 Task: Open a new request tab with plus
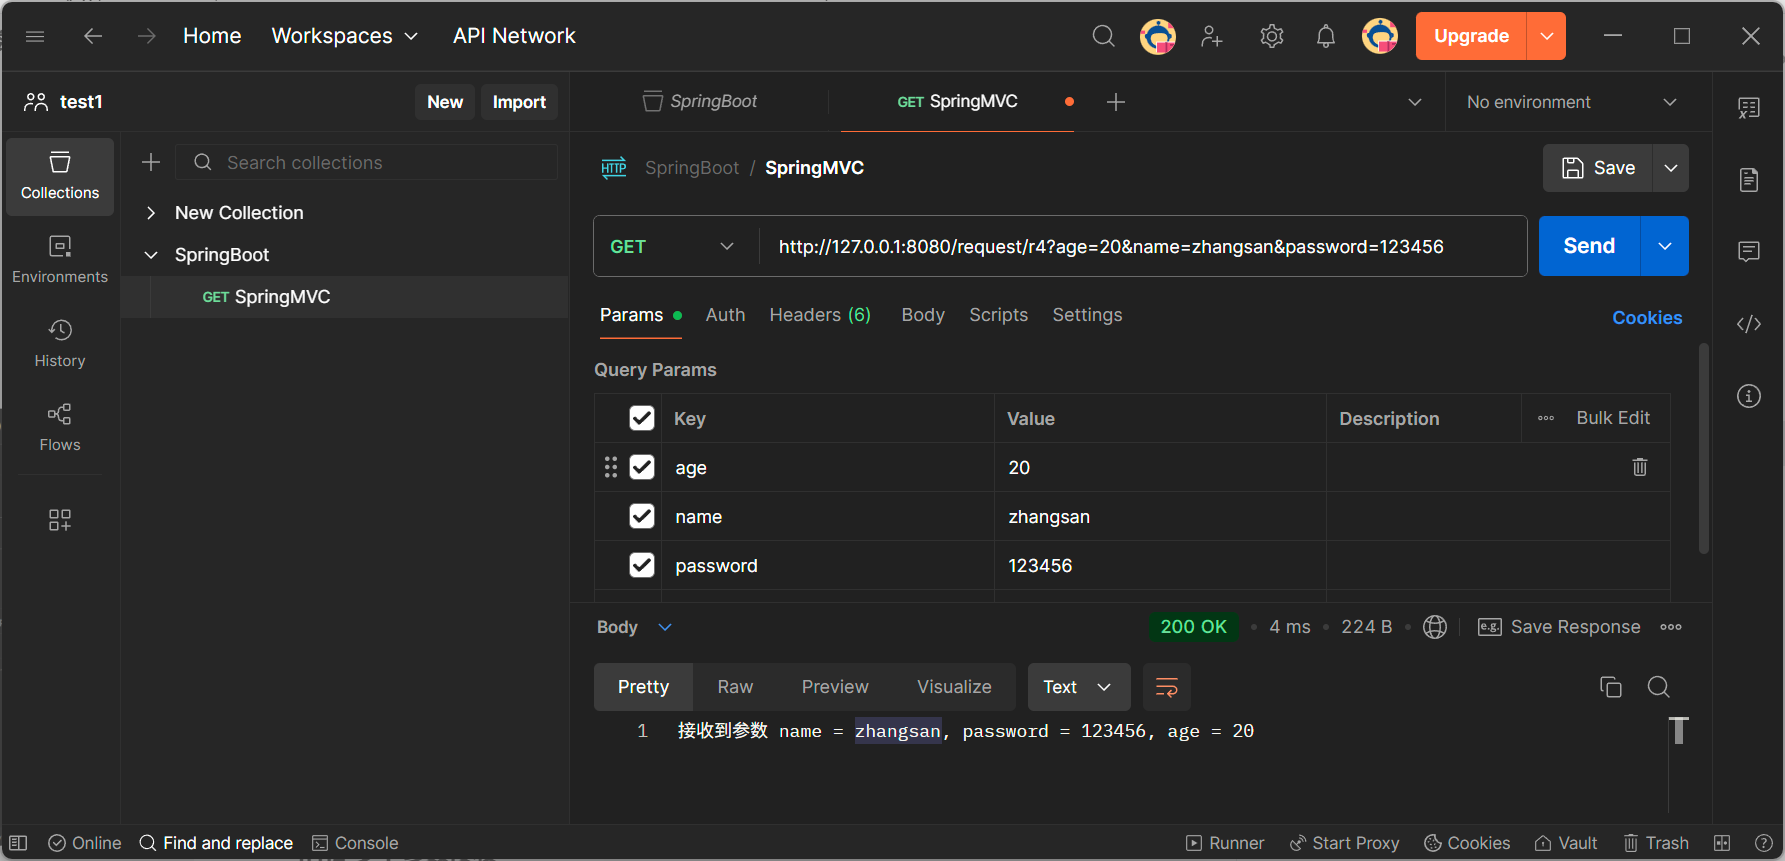1116,102
